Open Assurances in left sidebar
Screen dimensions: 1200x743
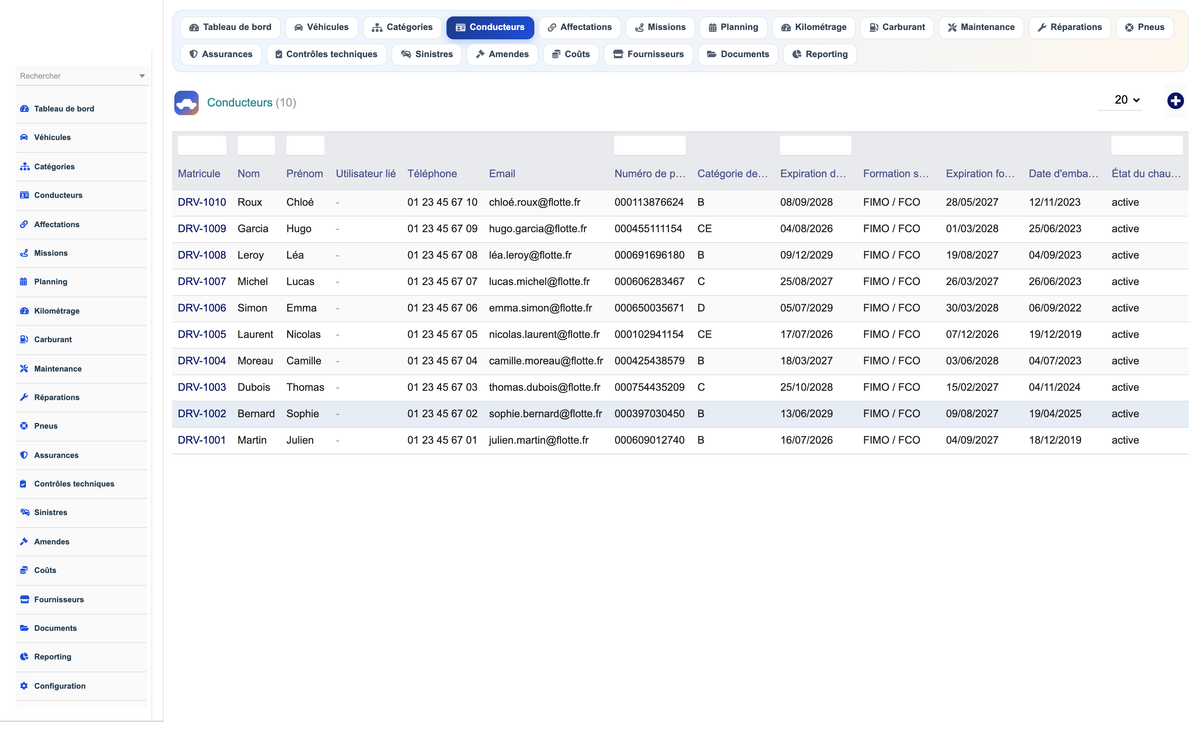81,455
